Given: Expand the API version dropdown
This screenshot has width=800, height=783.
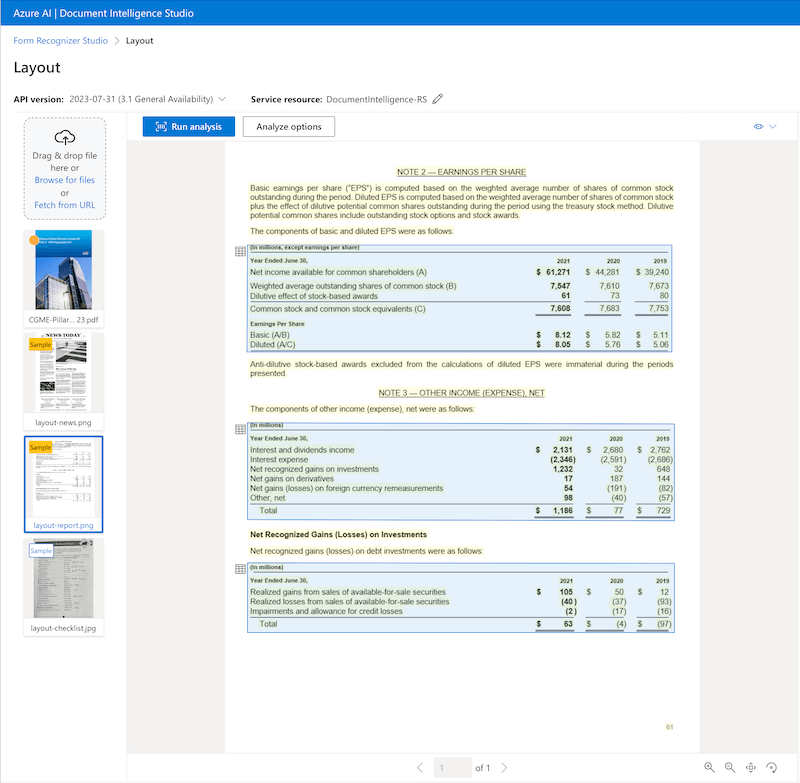Looking at the screenshot, I should pos(222,99).
